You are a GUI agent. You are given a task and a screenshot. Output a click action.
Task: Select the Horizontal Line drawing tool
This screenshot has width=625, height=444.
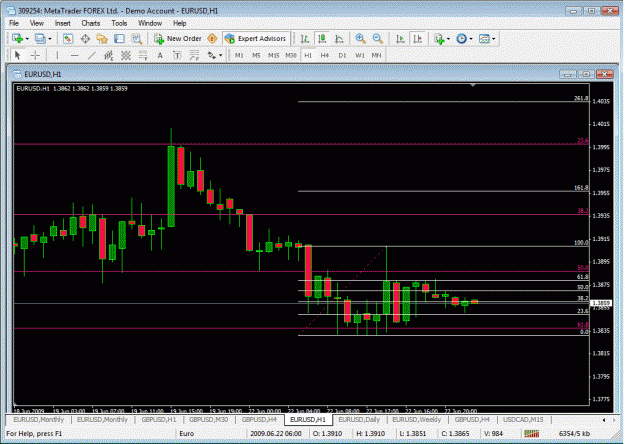point(74,55)
